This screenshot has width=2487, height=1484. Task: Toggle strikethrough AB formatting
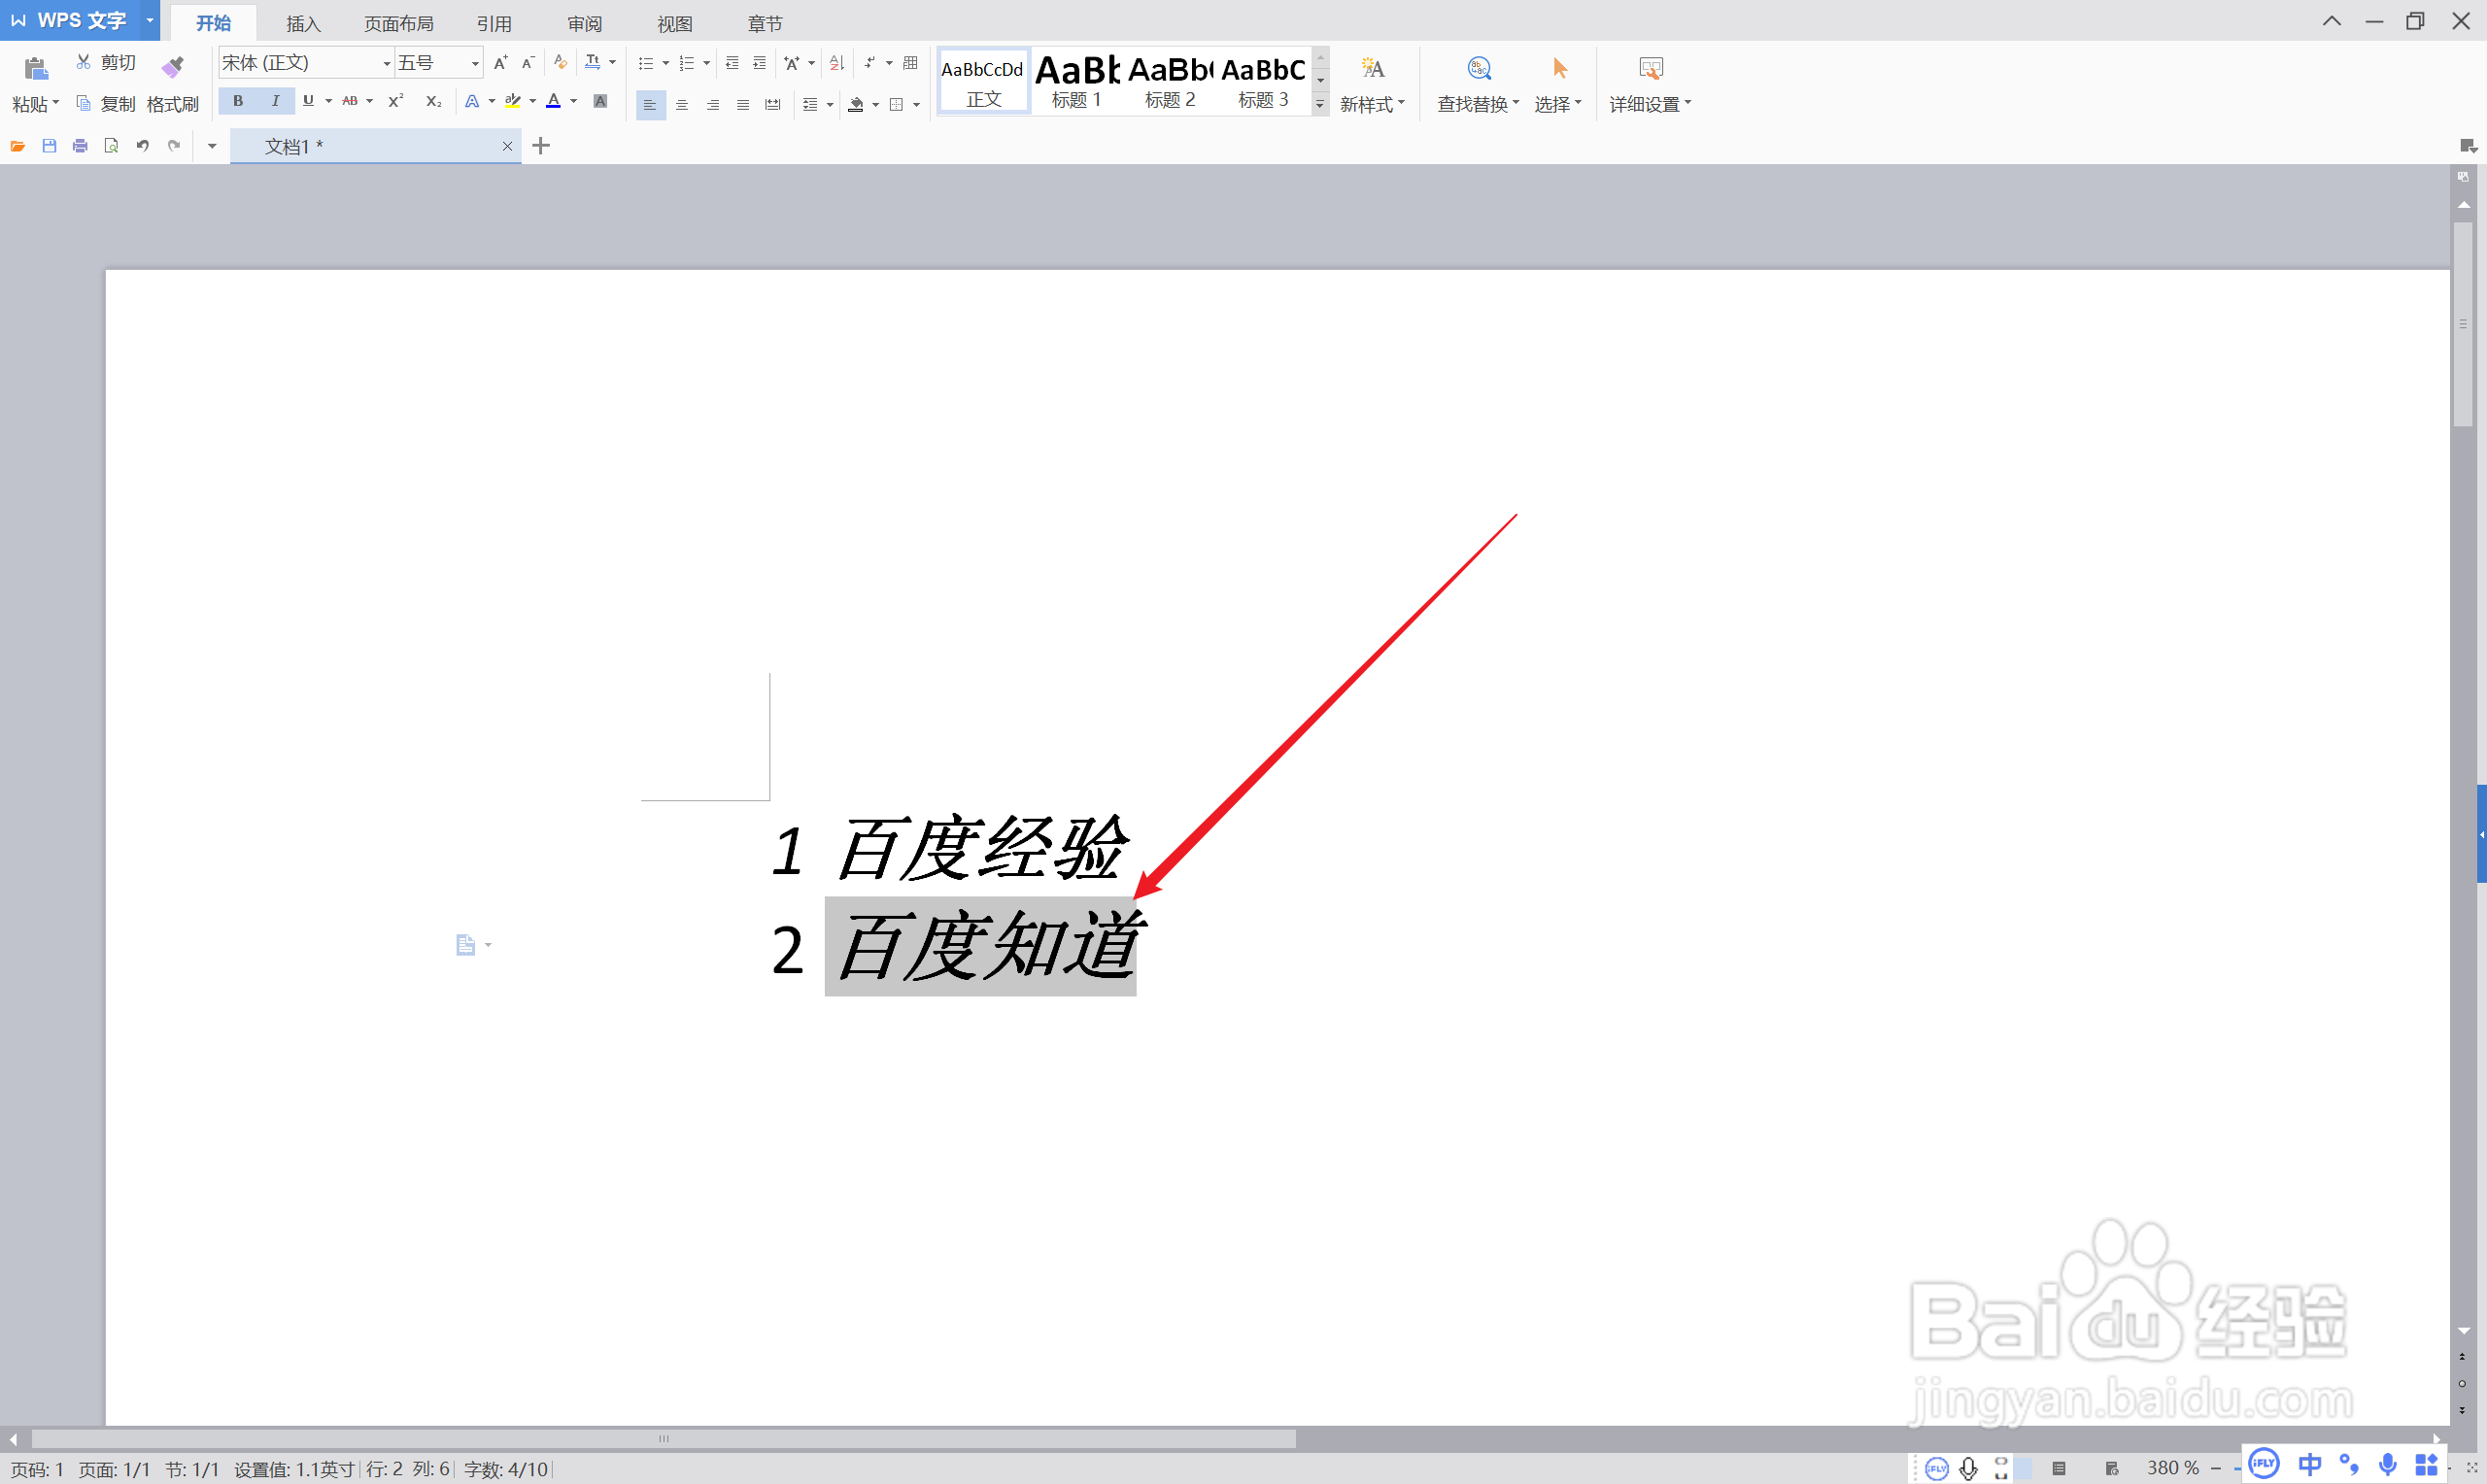[x=350, y=101]
